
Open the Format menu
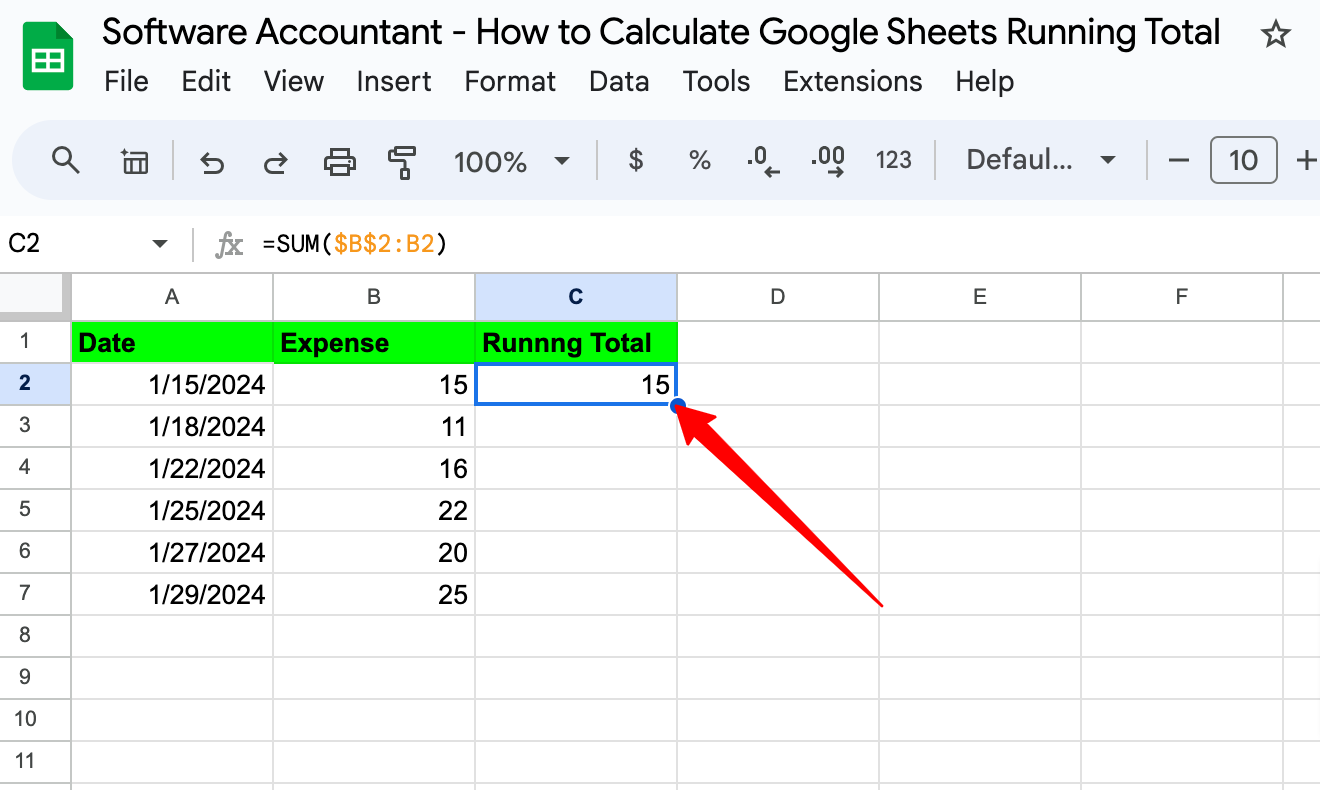(510, 81)
